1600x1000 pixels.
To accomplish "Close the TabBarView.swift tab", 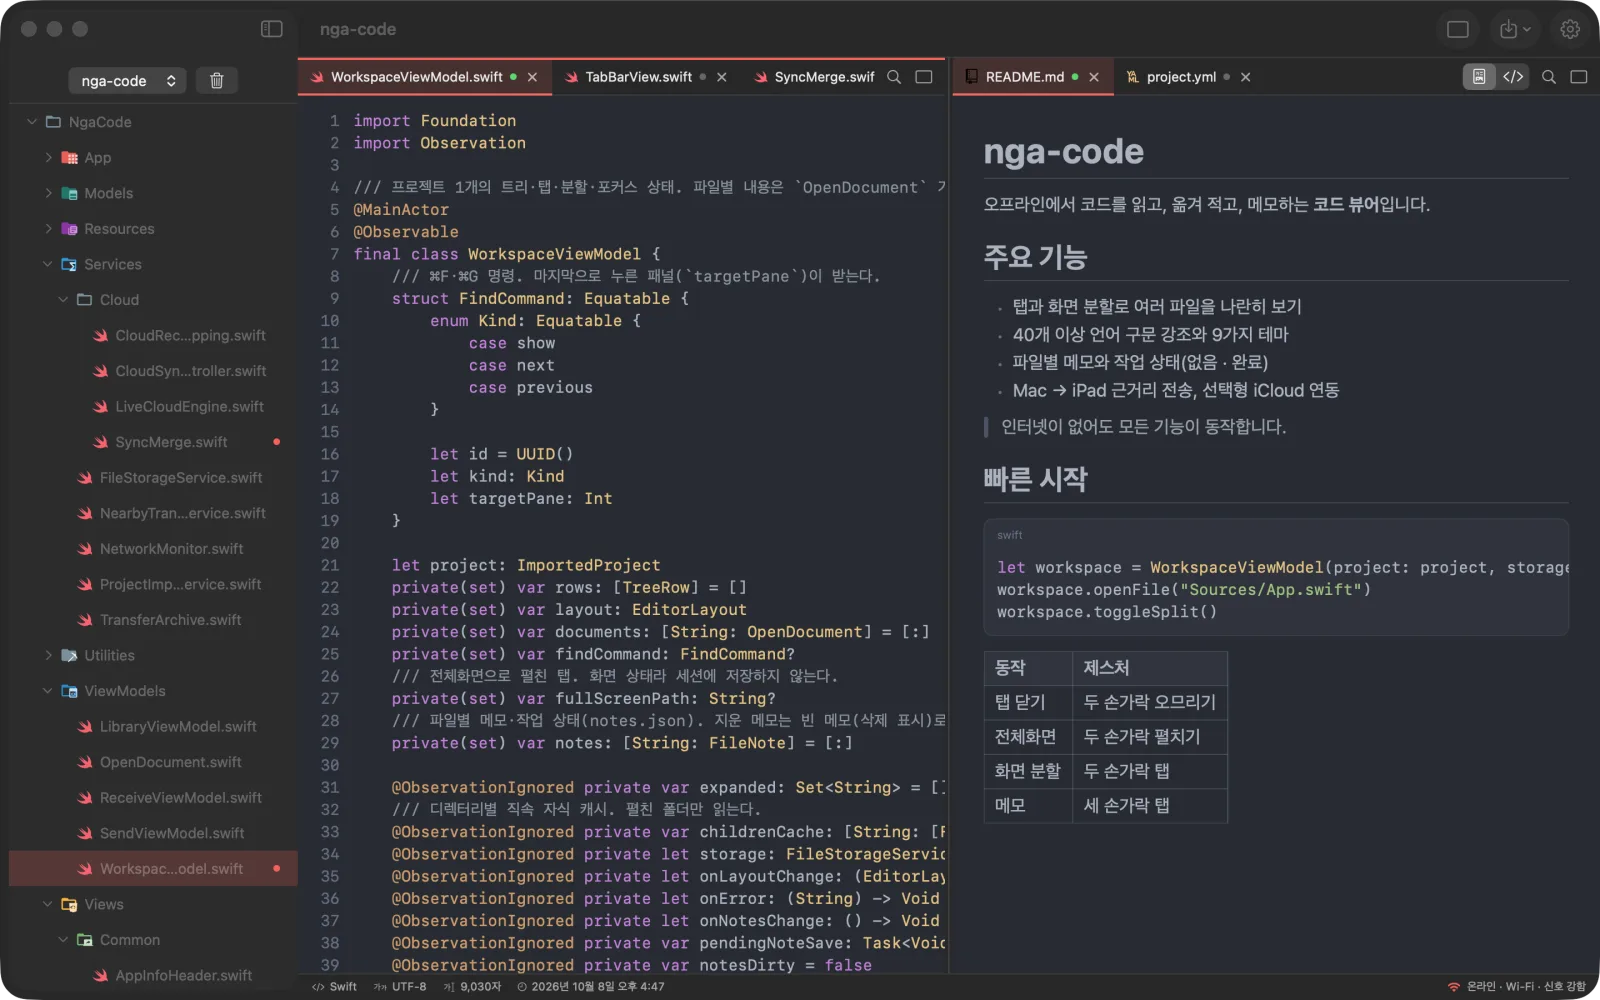I will [x=721, y=77].
